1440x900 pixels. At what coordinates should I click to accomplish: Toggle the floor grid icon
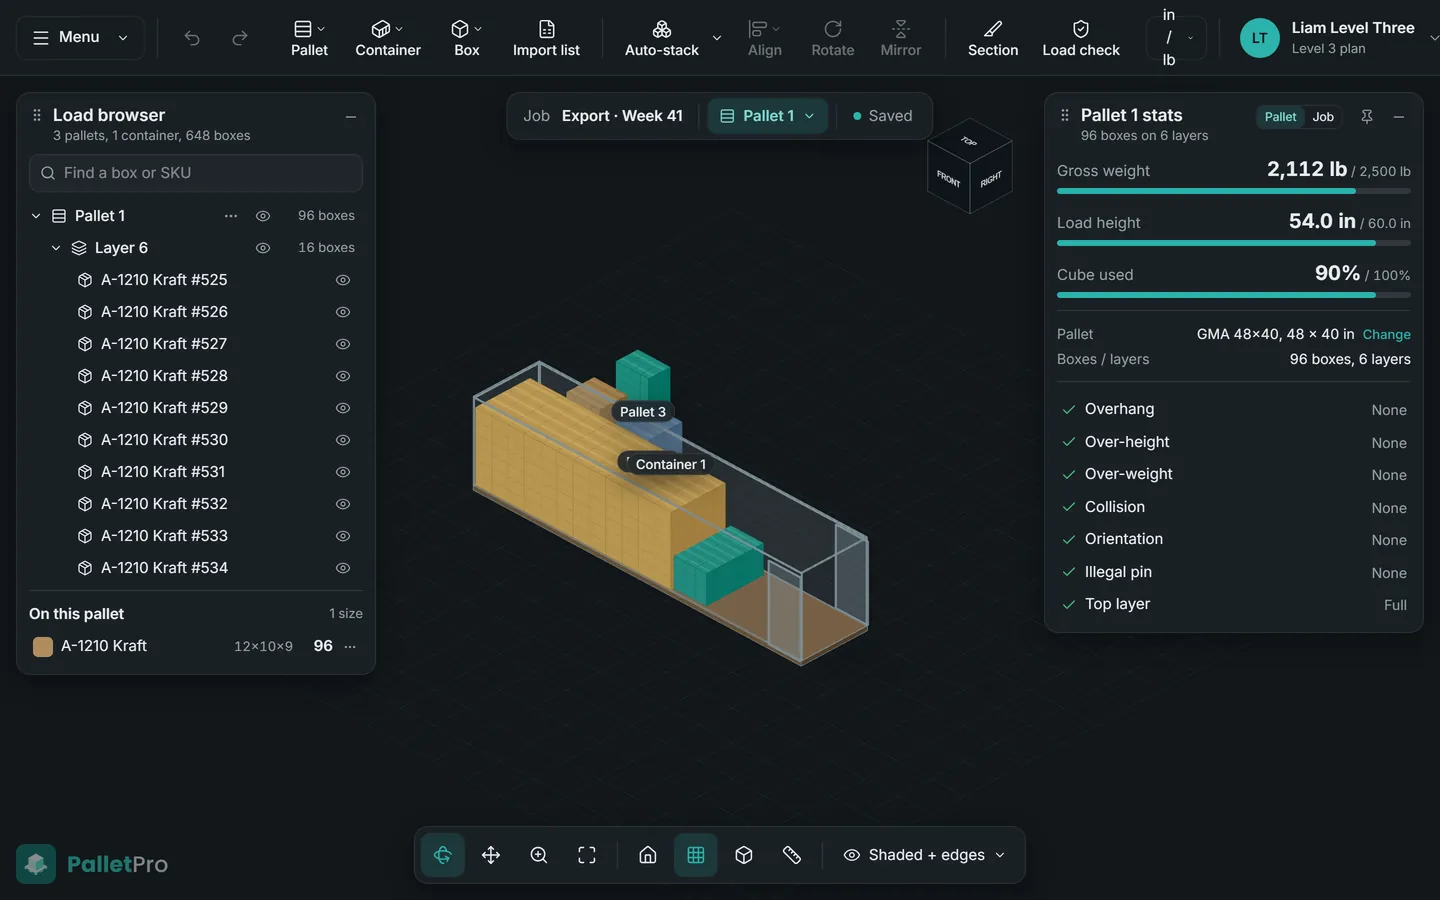pyautogui.click(x=696, y=855)
